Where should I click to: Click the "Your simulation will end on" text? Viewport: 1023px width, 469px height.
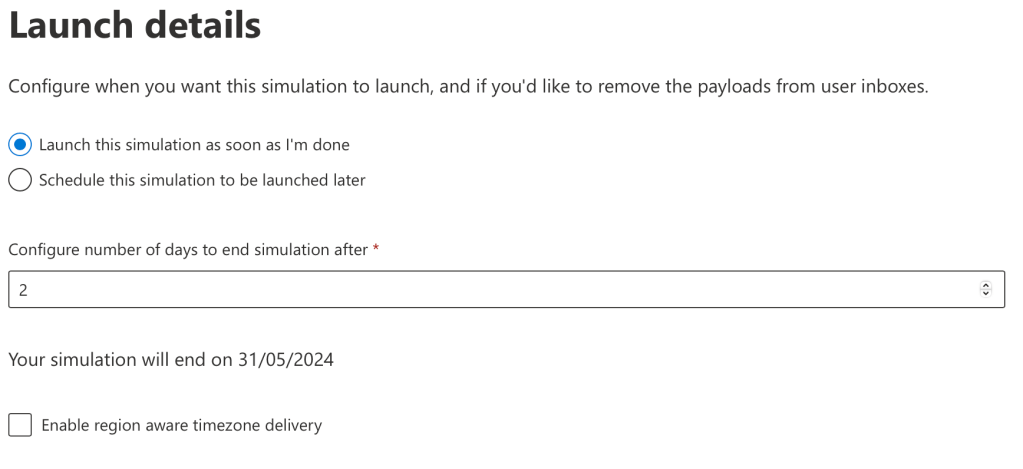(121, 360)
